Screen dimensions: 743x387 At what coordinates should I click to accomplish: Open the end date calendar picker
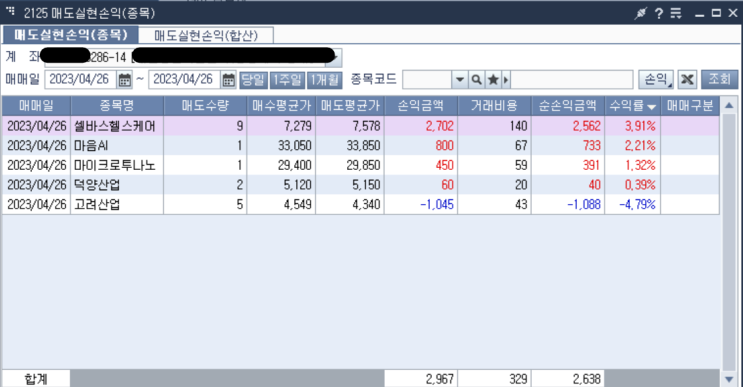[228, 80]
